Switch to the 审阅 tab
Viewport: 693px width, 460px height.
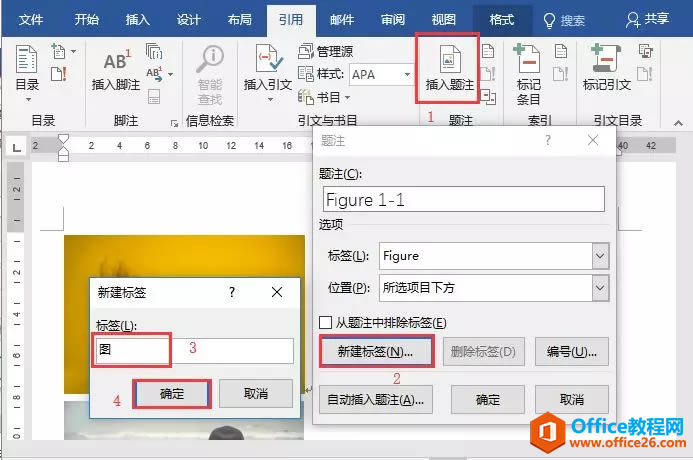pyautogui.click(x=393, y=19)
